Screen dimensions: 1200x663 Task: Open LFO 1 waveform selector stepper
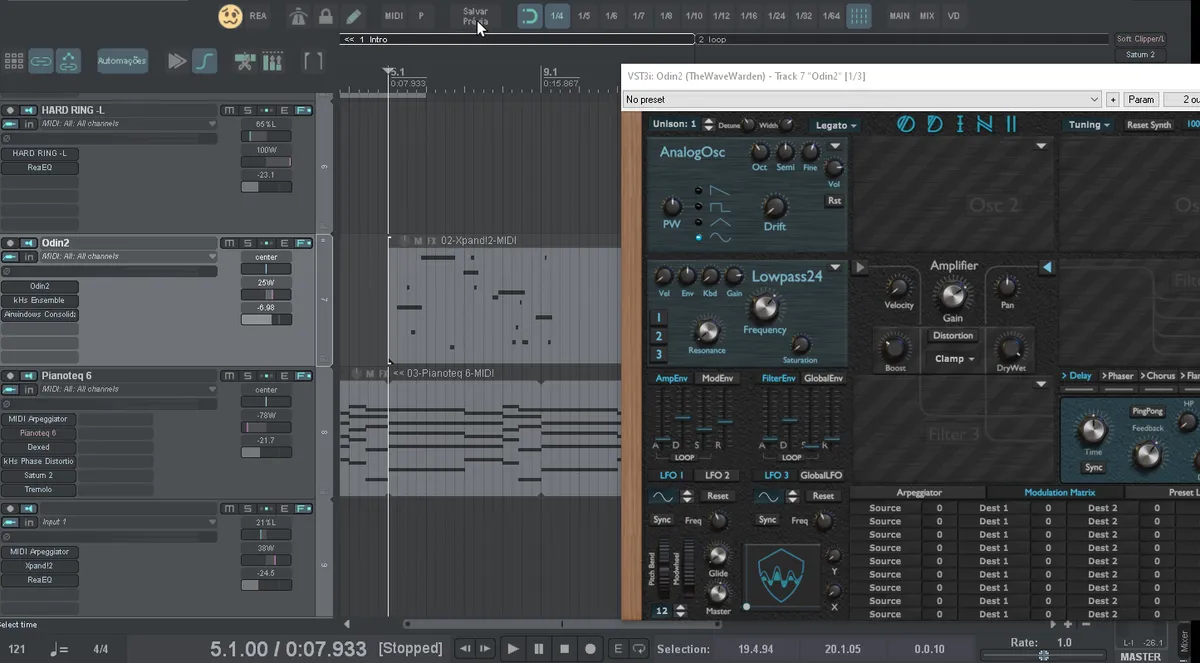click(x=687, y=496)
